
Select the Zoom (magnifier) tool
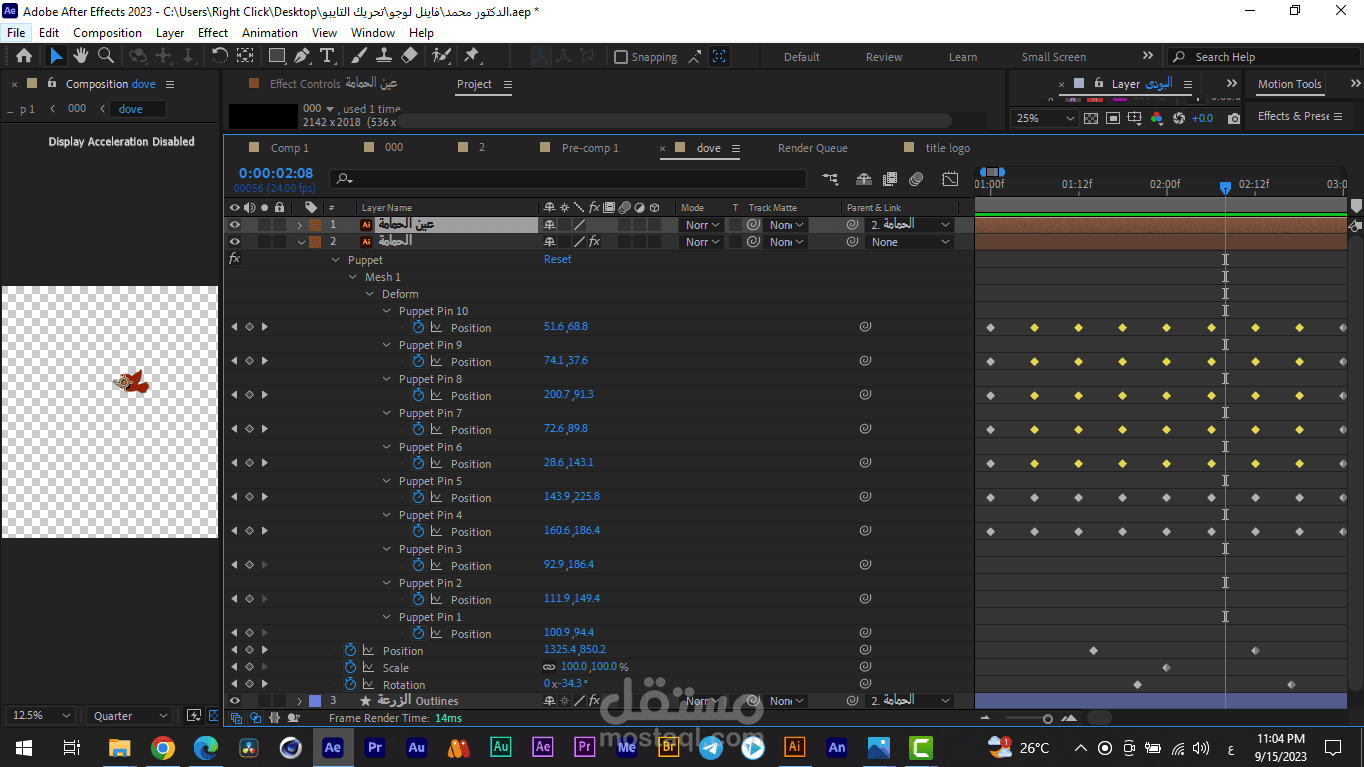[105, 56]
